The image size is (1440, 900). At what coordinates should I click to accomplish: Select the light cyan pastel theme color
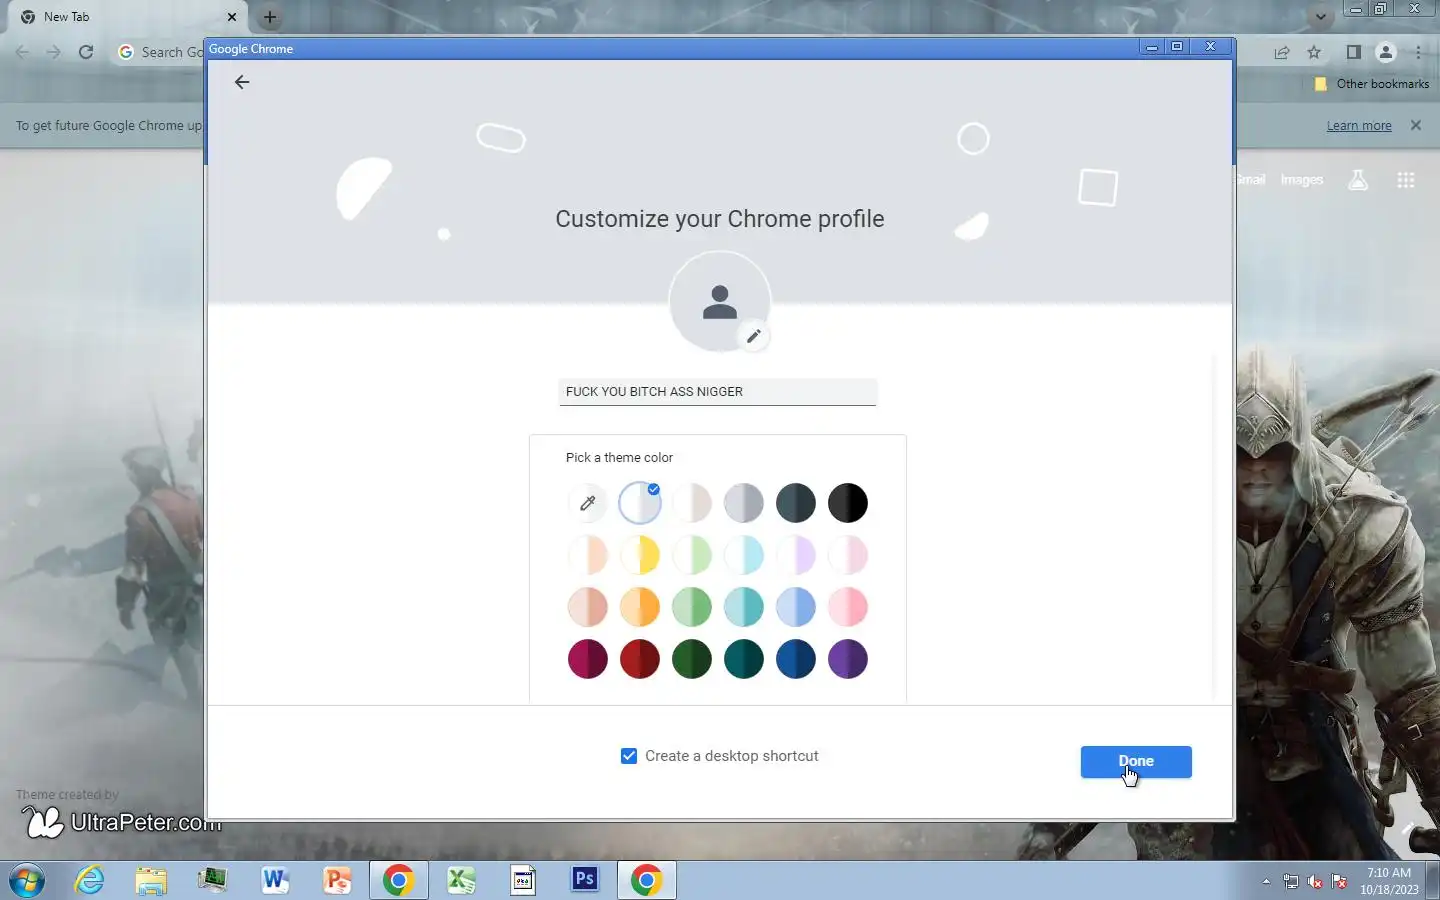744,555
